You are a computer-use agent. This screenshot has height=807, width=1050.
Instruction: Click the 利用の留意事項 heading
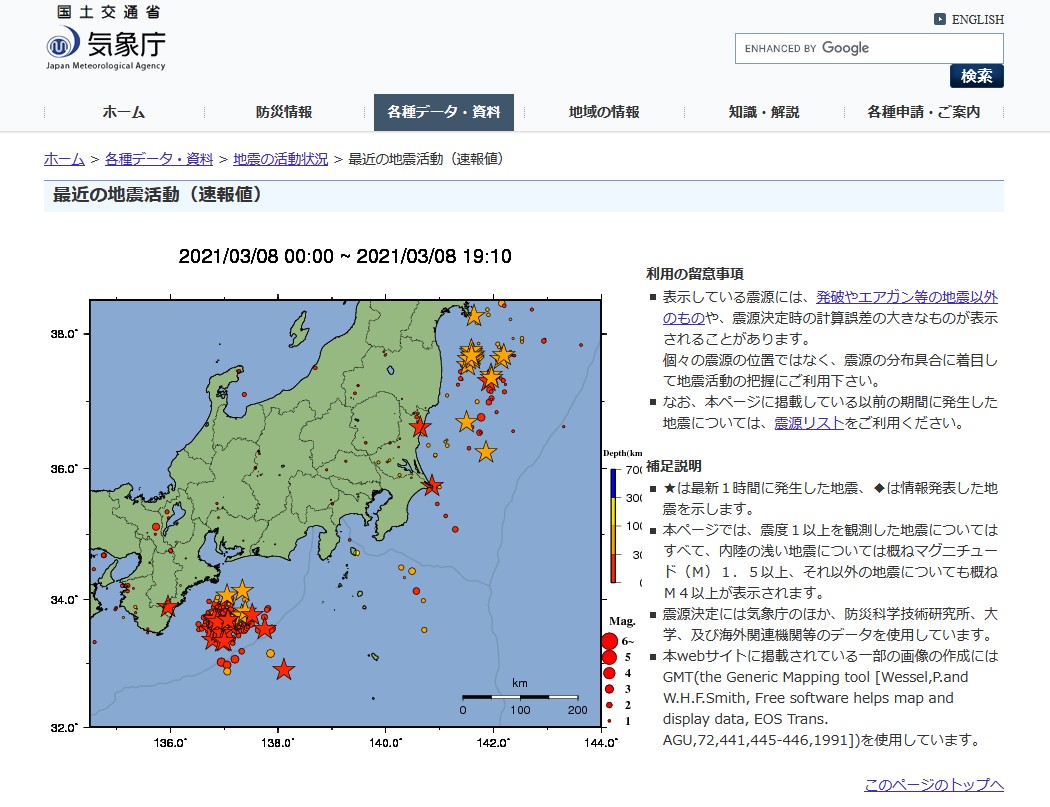point(695,274)
